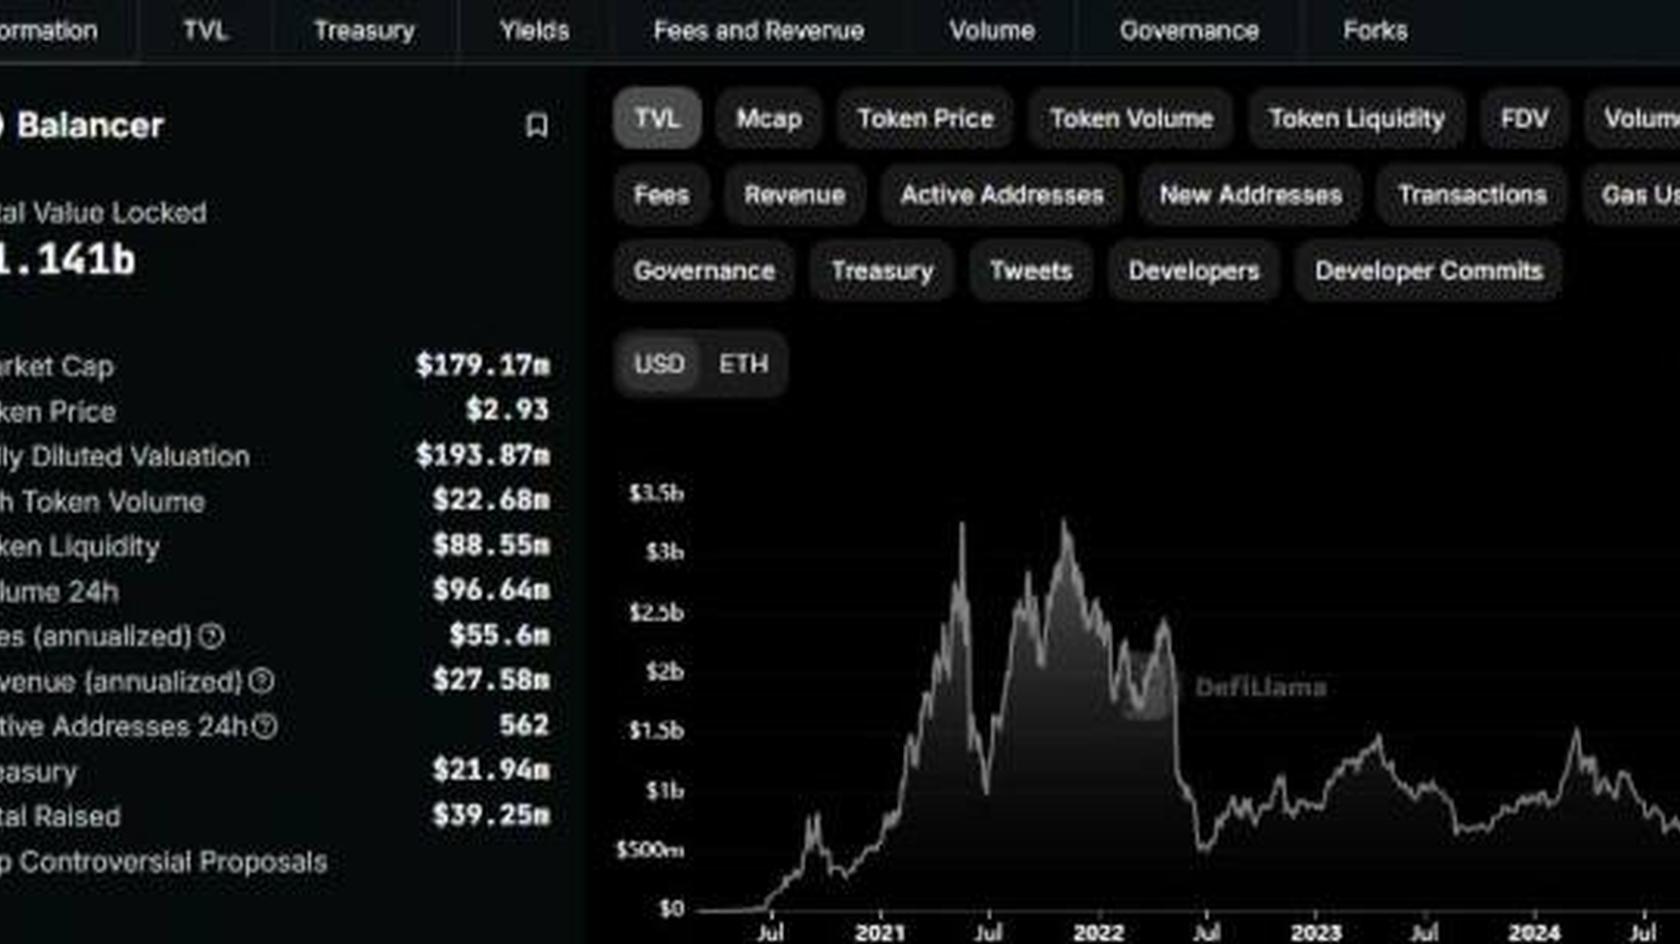
Task: Open the Fees and Revenue tab
Action: (x=758, y=31)
